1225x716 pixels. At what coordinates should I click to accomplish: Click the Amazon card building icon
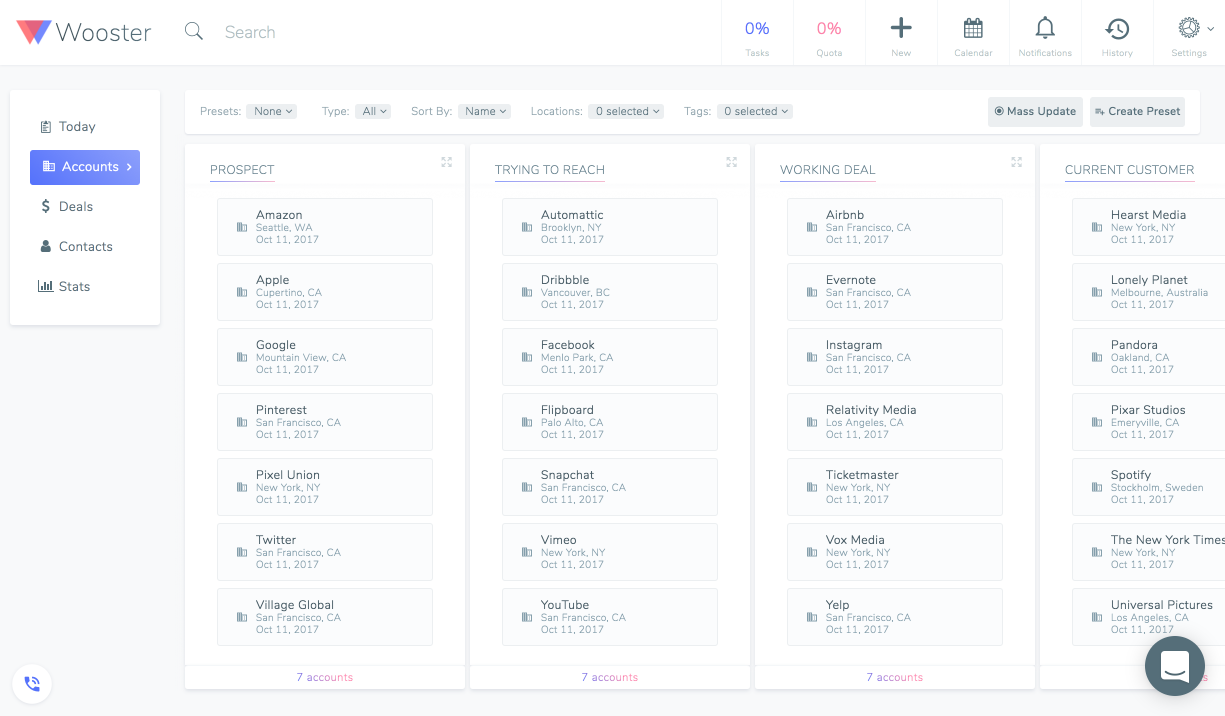(x=241, y=227)
